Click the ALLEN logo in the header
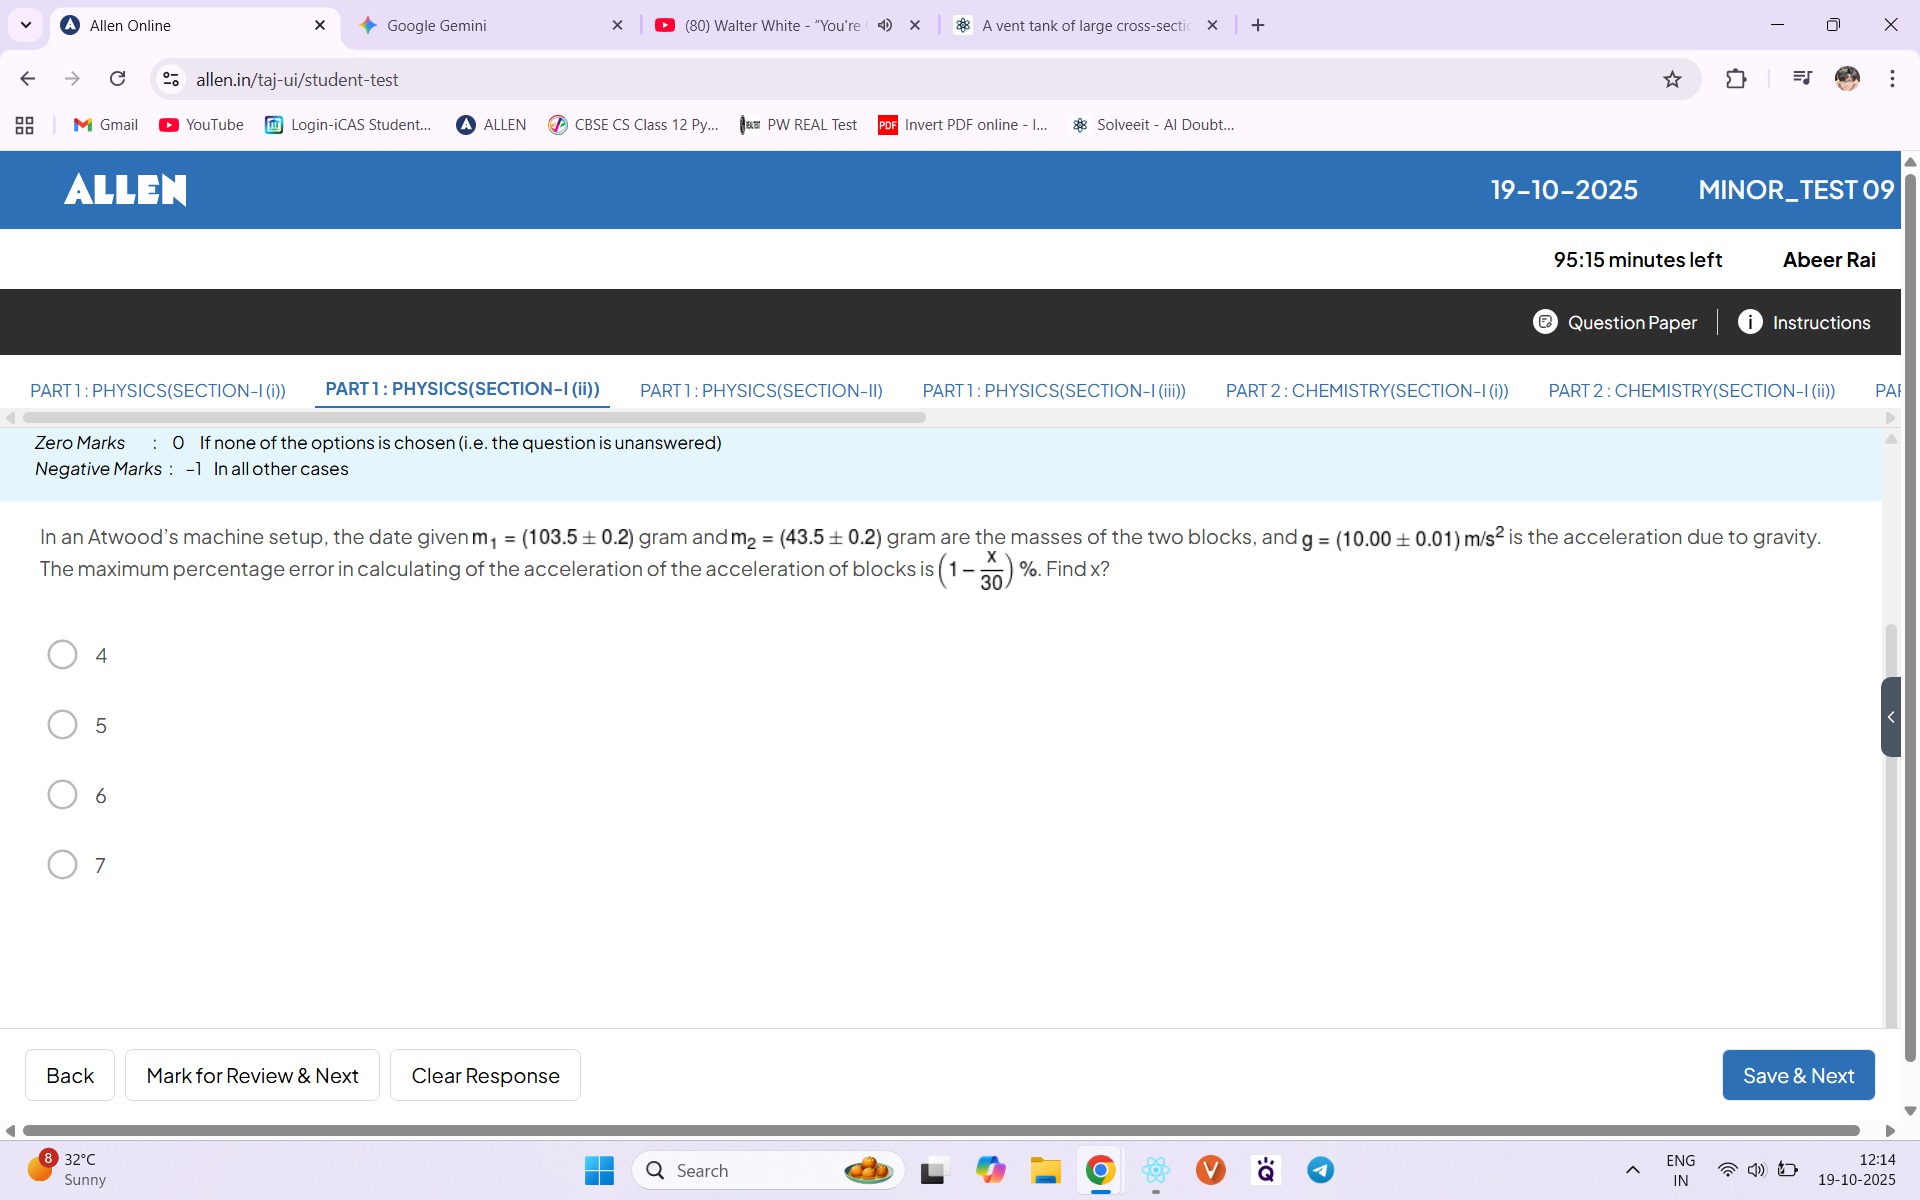This screenshot has width=1920, height=1200. [125, 190]
